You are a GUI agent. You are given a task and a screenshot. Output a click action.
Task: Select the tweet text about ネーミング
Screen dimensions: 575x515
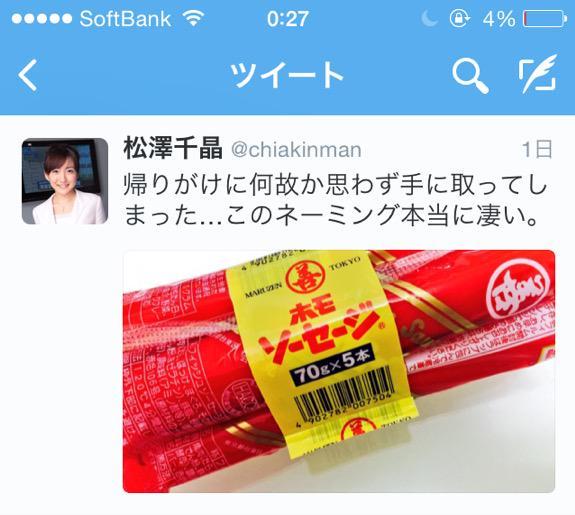point(335,200)
